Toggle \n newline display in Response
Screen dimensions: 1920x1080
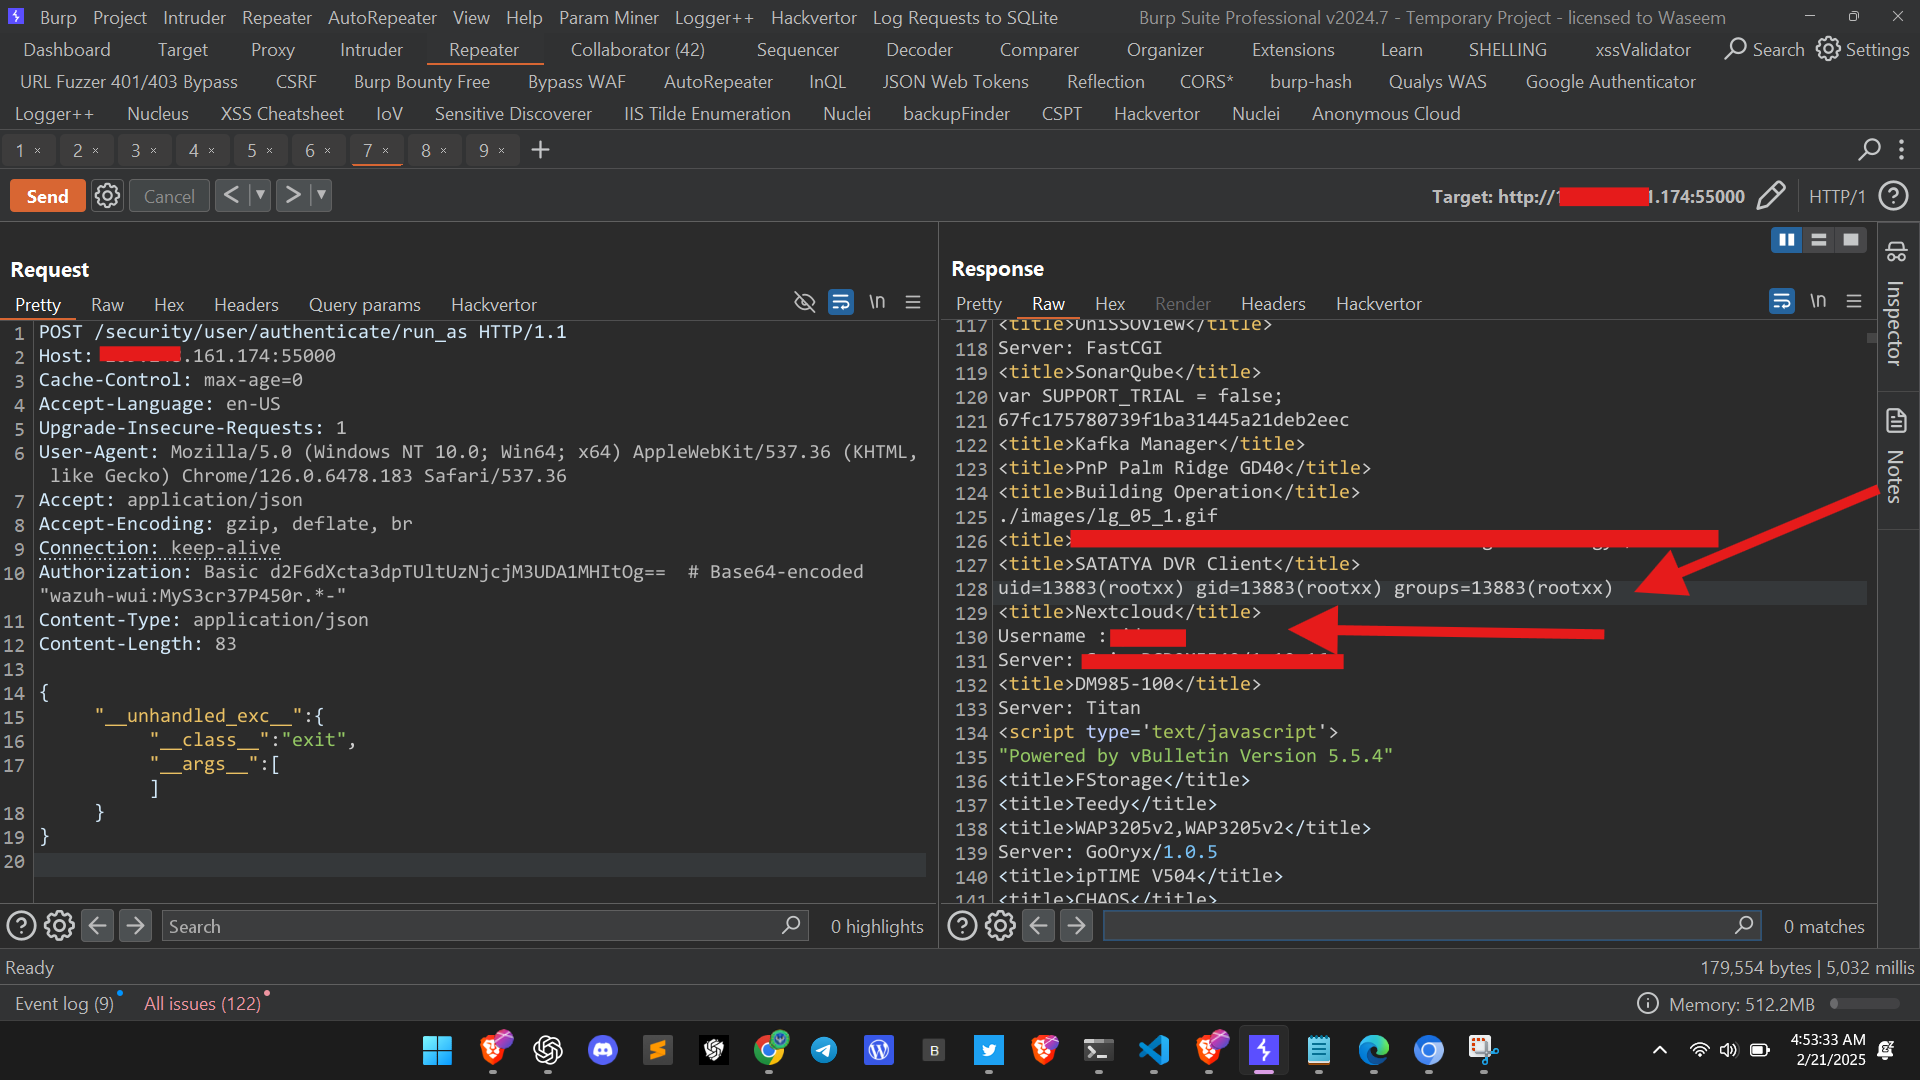[x=1818, y=301]
